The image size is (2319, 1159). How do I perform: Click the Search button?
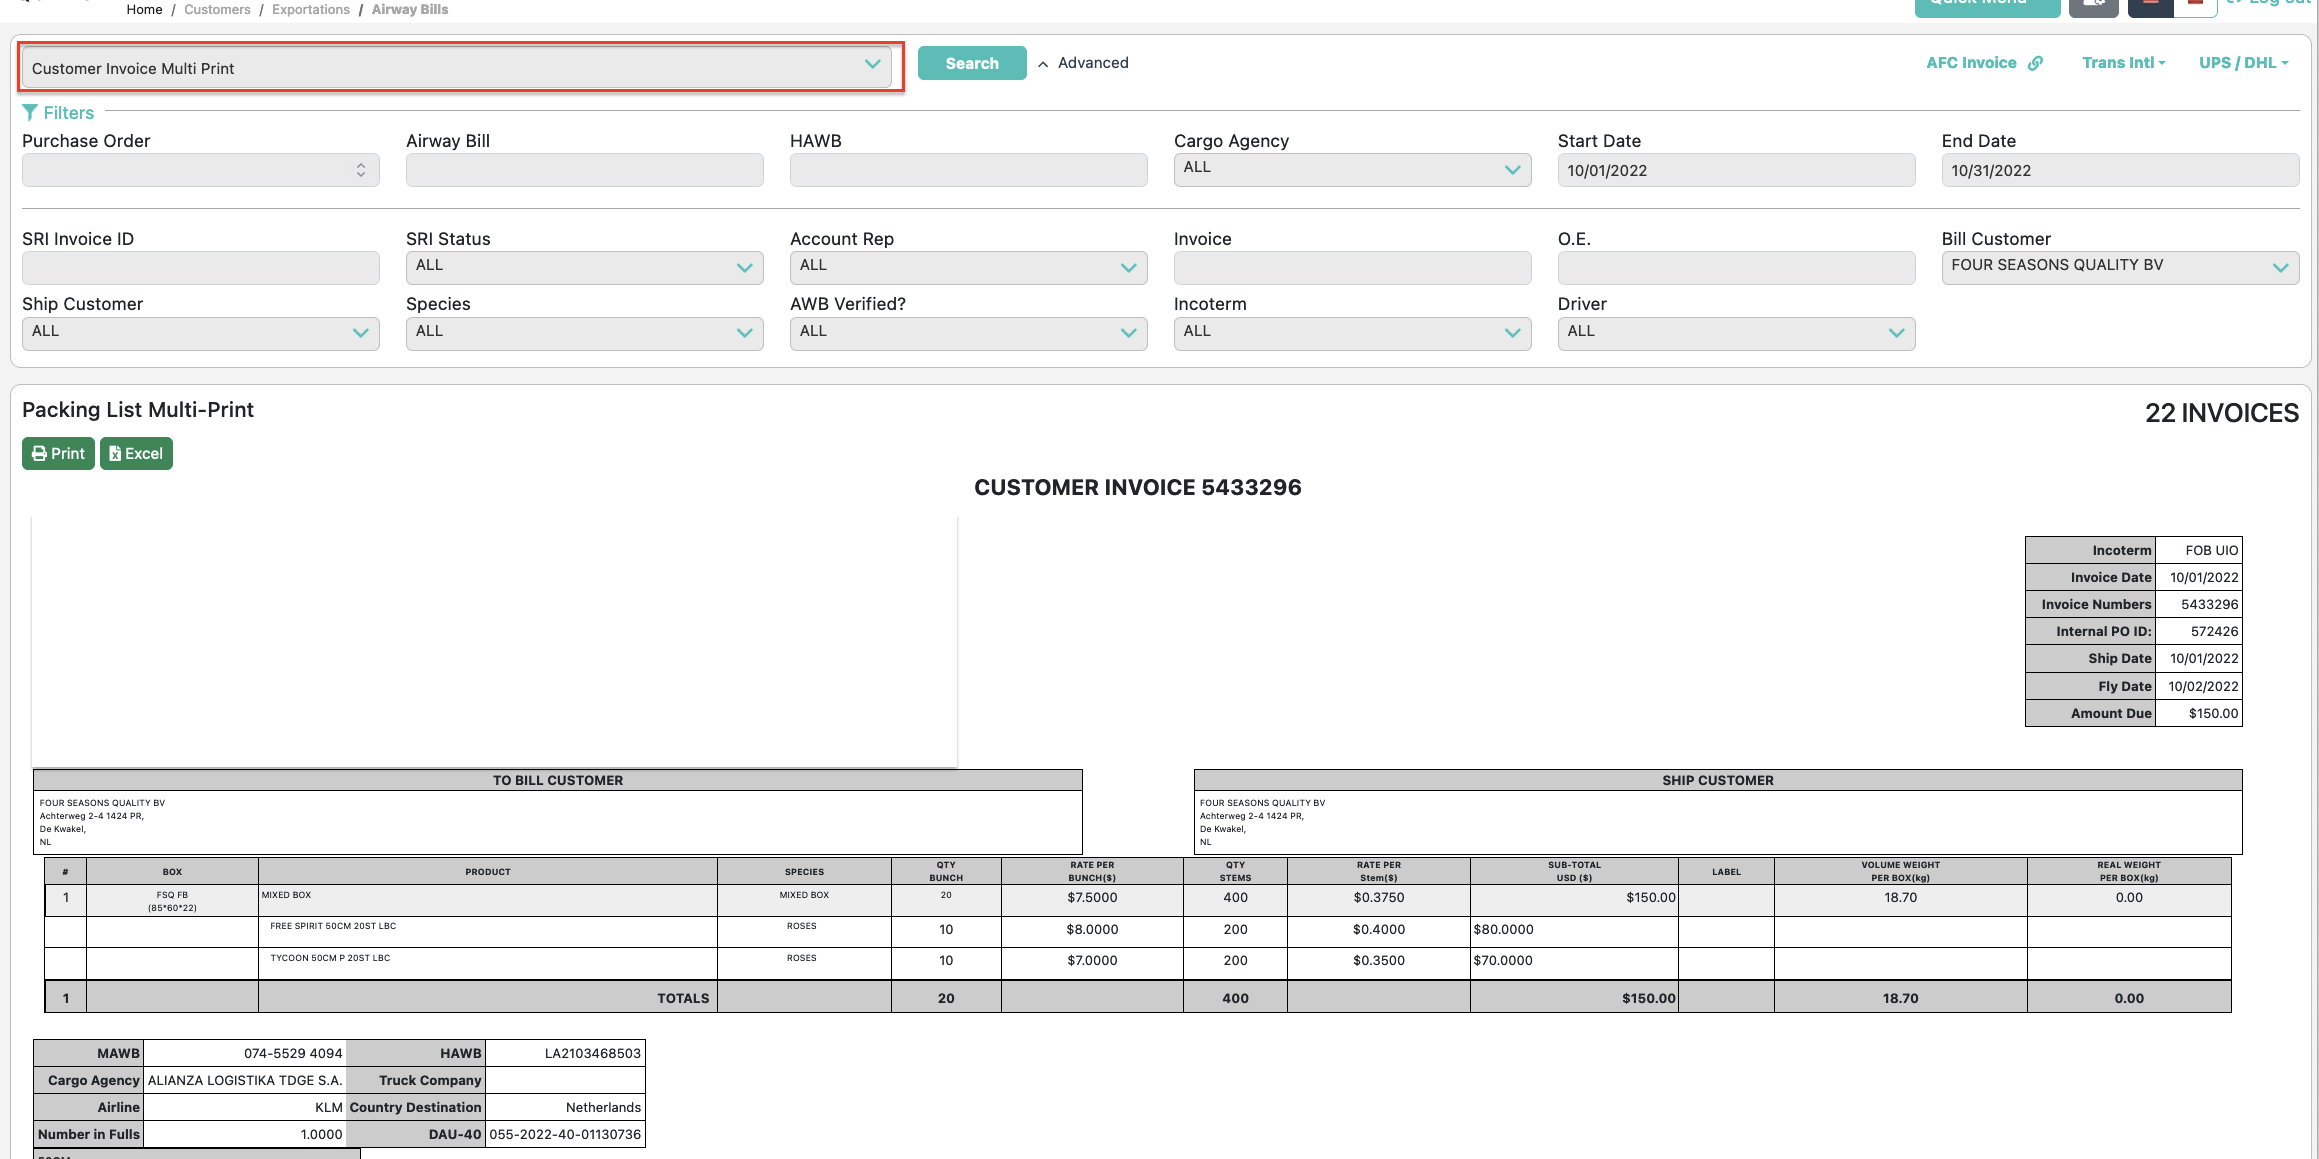point(971,63)
